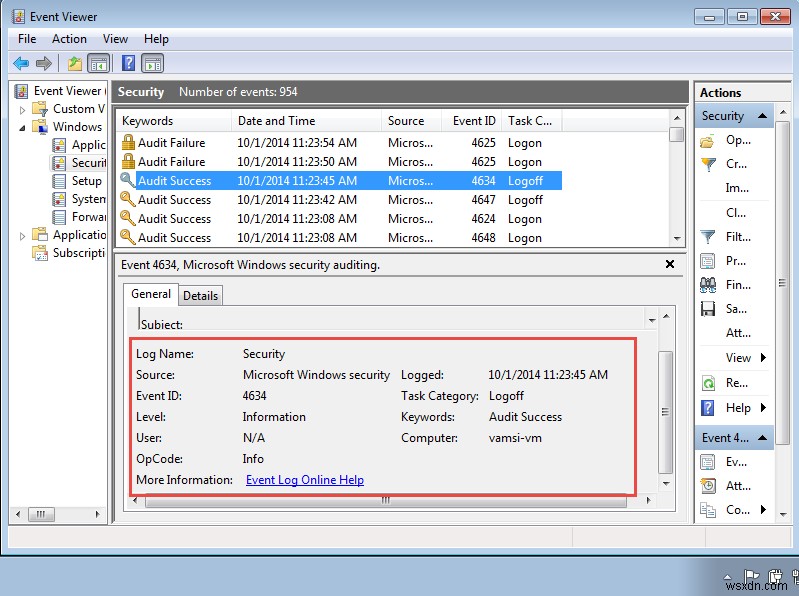Click the Import Custom View action (Im...)
Image resolution: width=799 pixels, height=596 pixels.
[x=737, y=188]
